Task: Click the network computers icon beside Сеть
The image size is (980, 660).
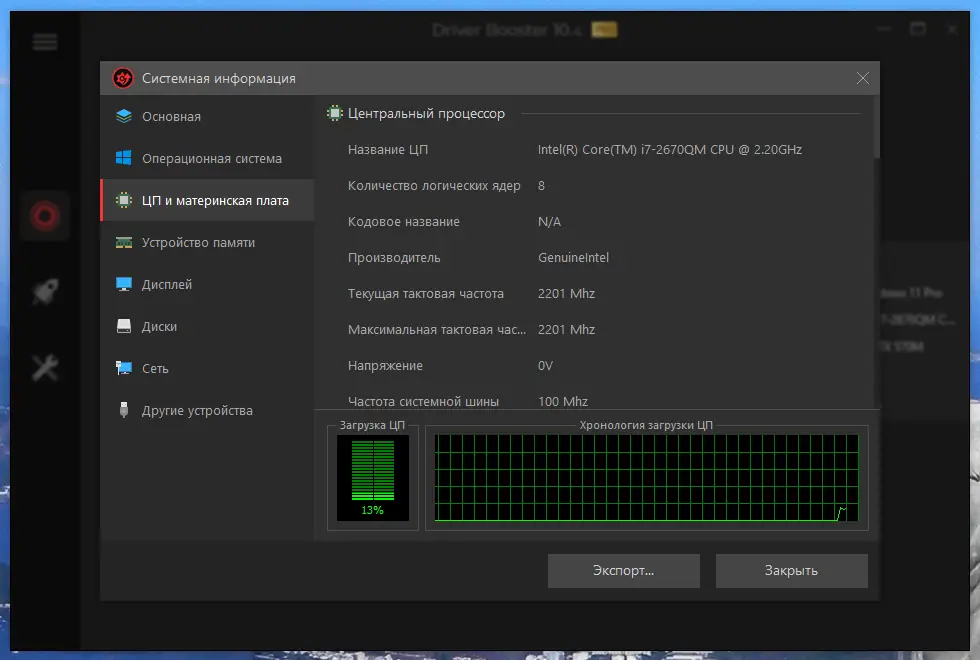Action: (124, 368)
